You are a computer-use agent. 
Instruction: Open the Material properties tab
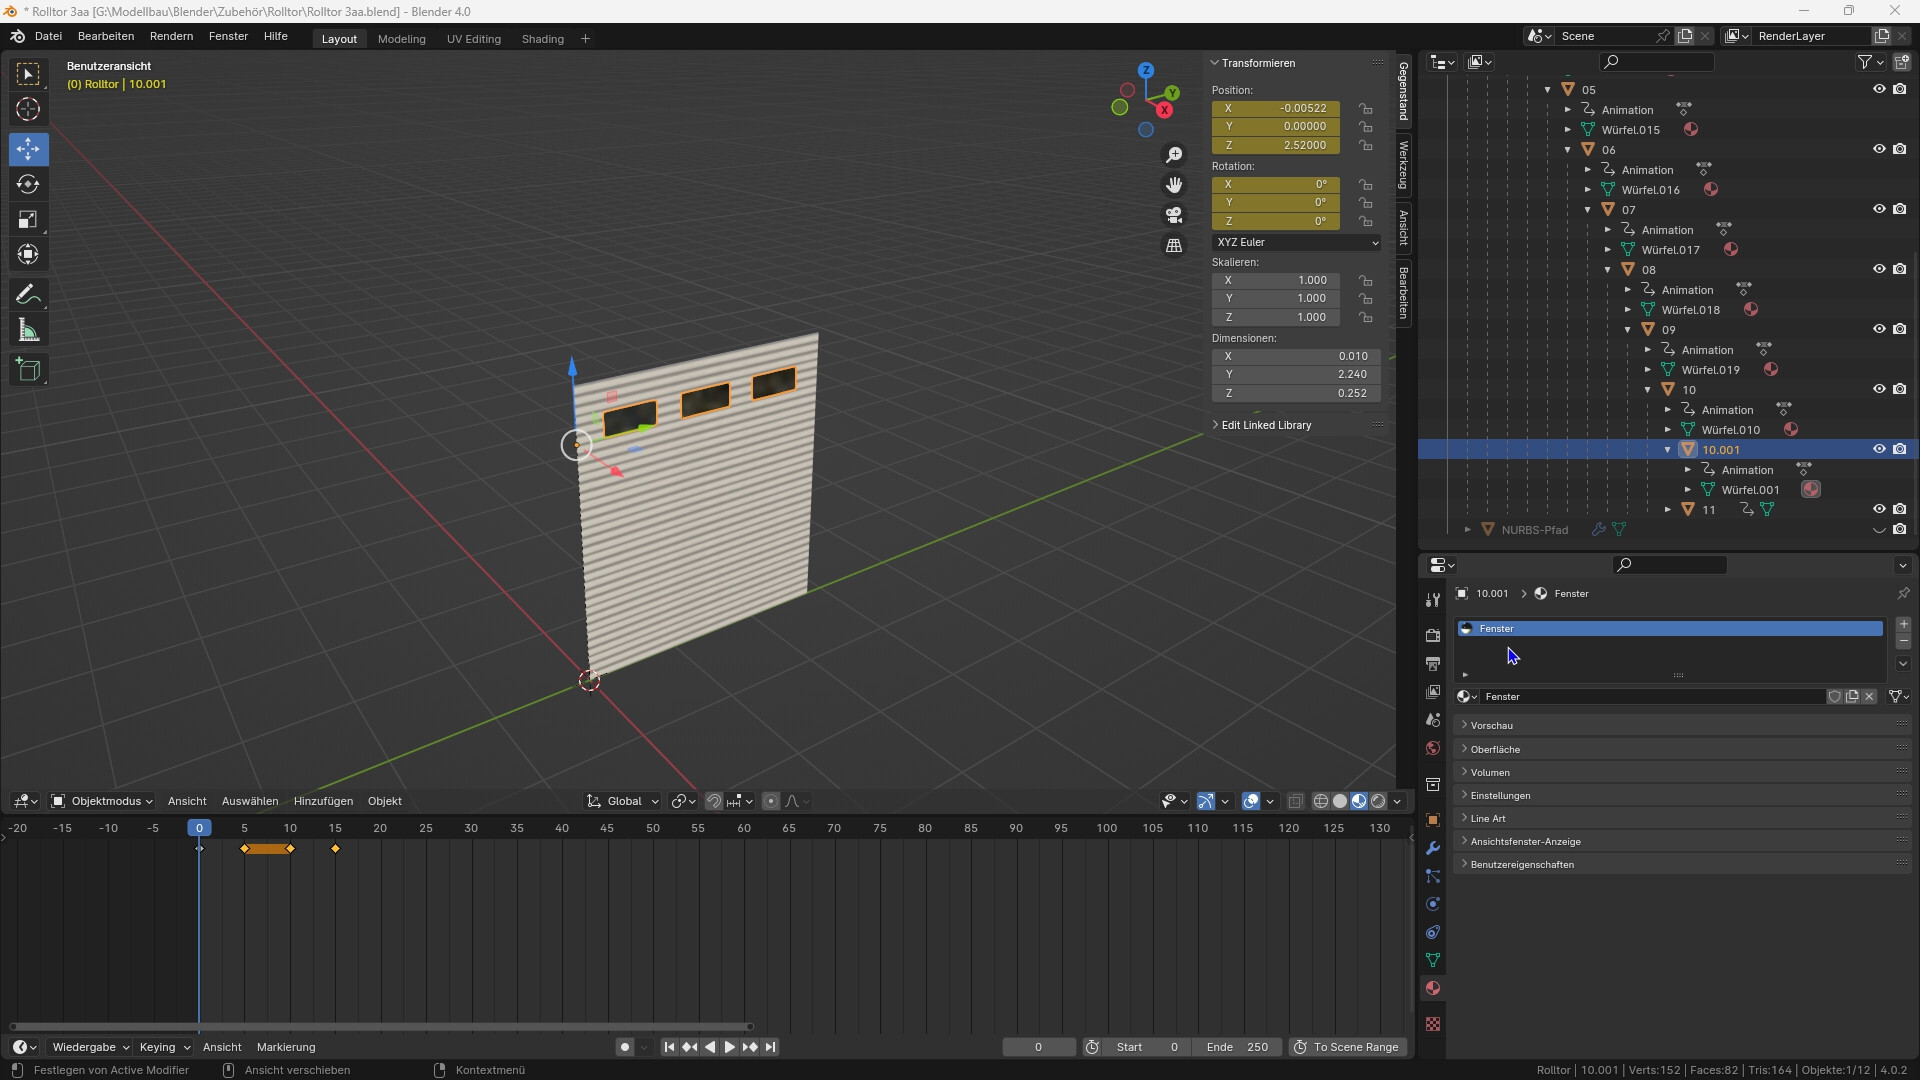[x=1433, y=988]
